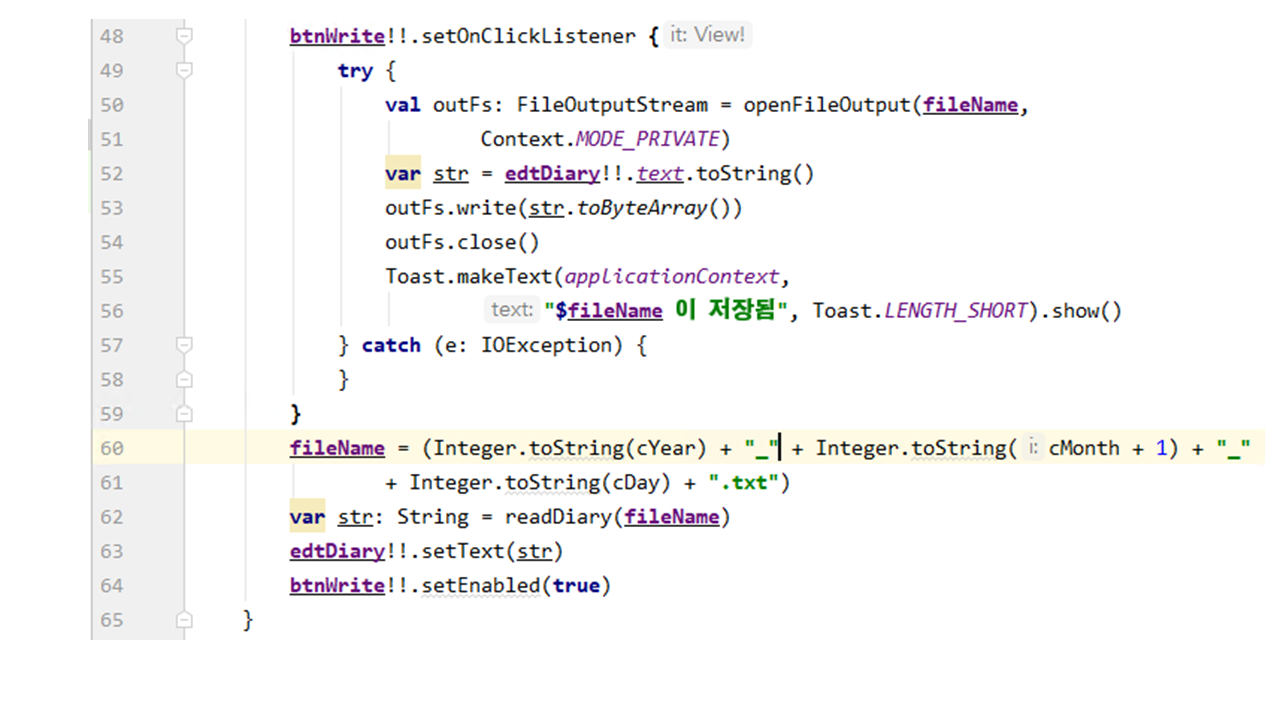The height and width of the screenshot is (720, 1280).
Task: Click line number 52 in the gutter
Action: click(x=112, y=174)
